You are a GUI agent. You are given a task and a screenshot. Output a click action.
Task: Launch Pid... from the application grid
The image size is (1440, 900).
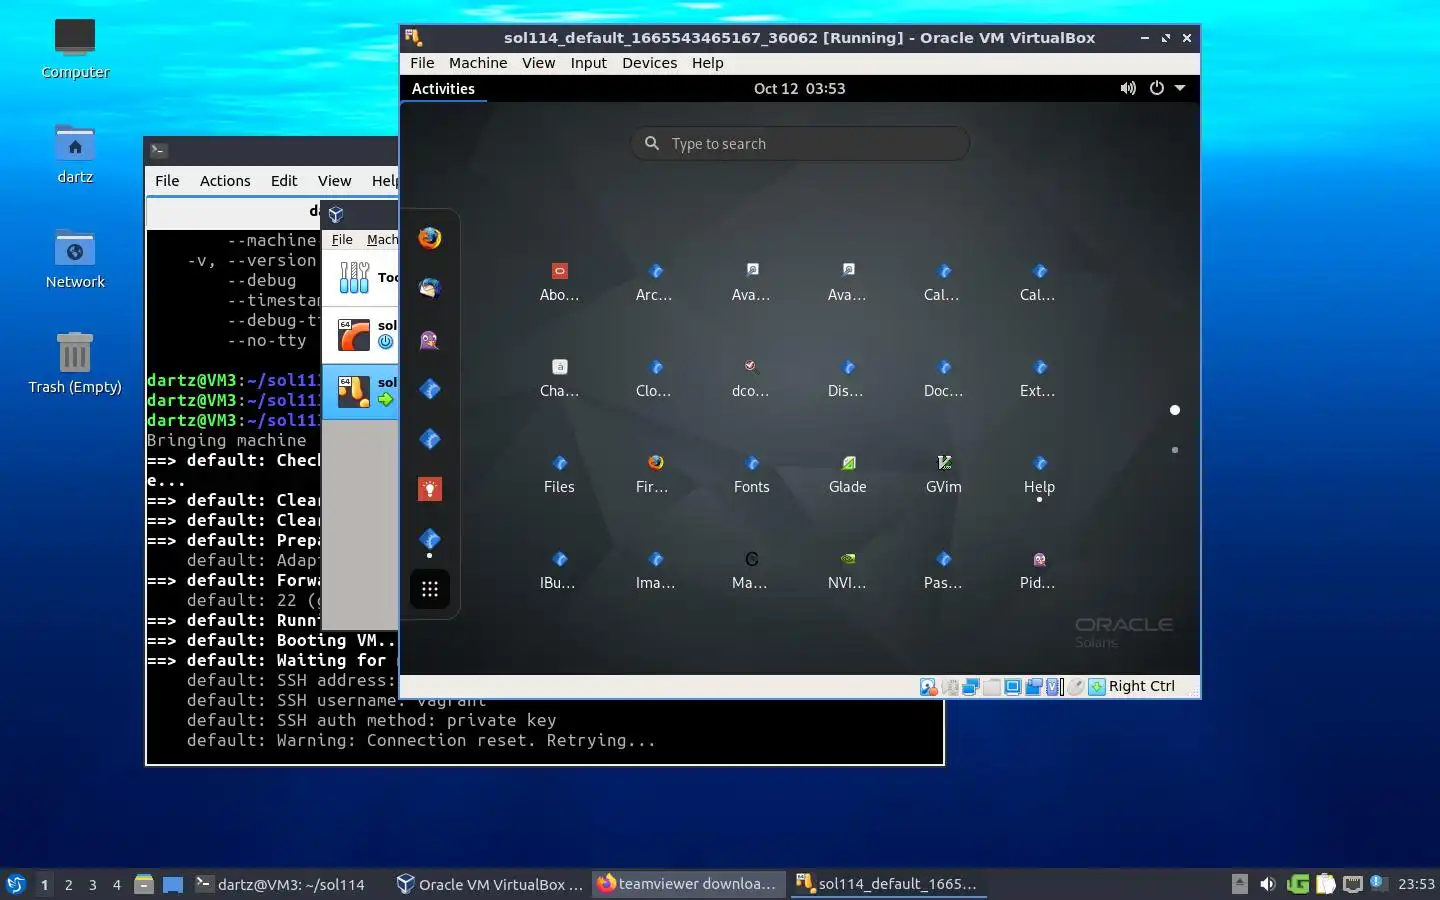(x=1039, y=570)
